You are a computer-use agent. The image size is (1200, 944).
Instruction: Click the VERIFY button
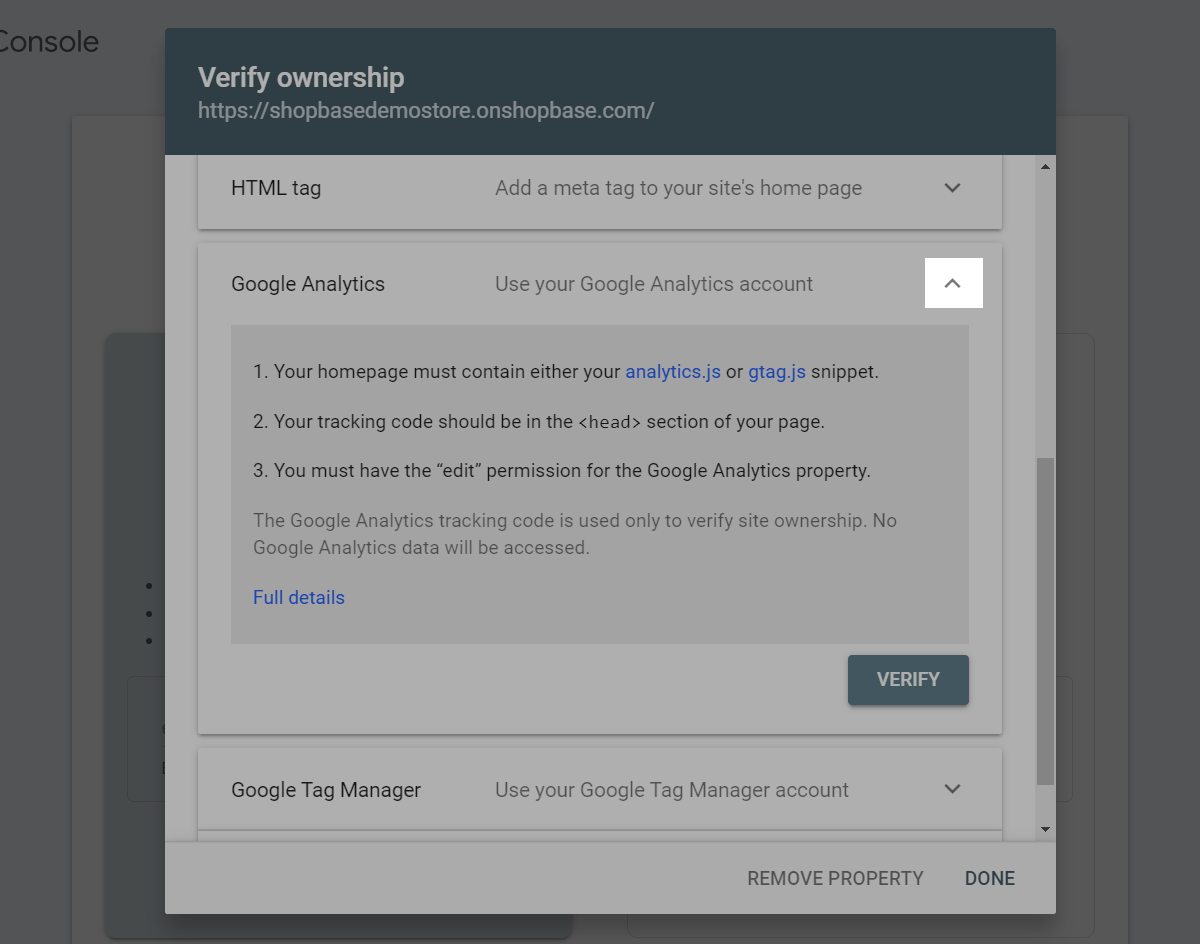[908, 680]
